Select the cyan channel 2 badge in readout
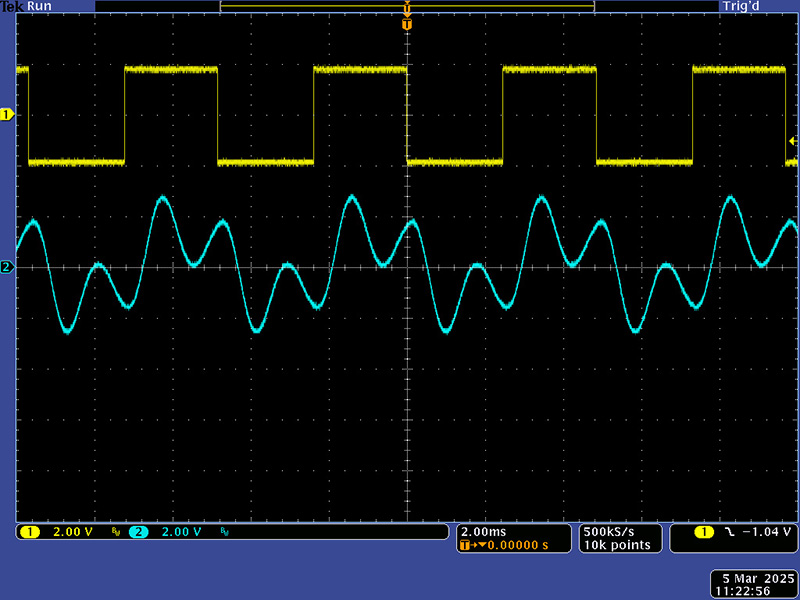 click(138, 532)
